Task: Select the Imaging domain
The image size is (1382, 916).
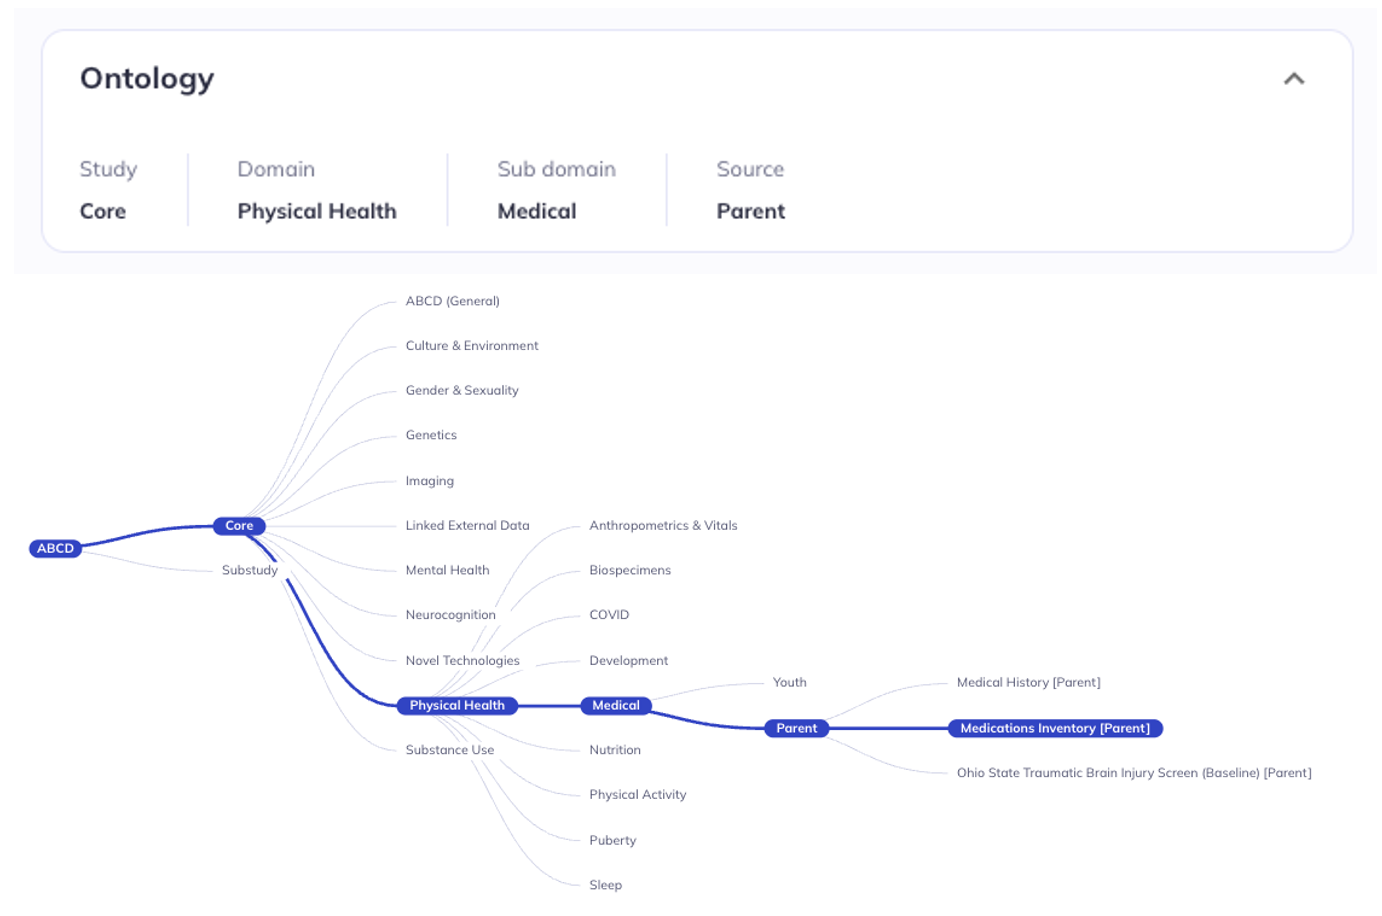Action: click(429, 481)
